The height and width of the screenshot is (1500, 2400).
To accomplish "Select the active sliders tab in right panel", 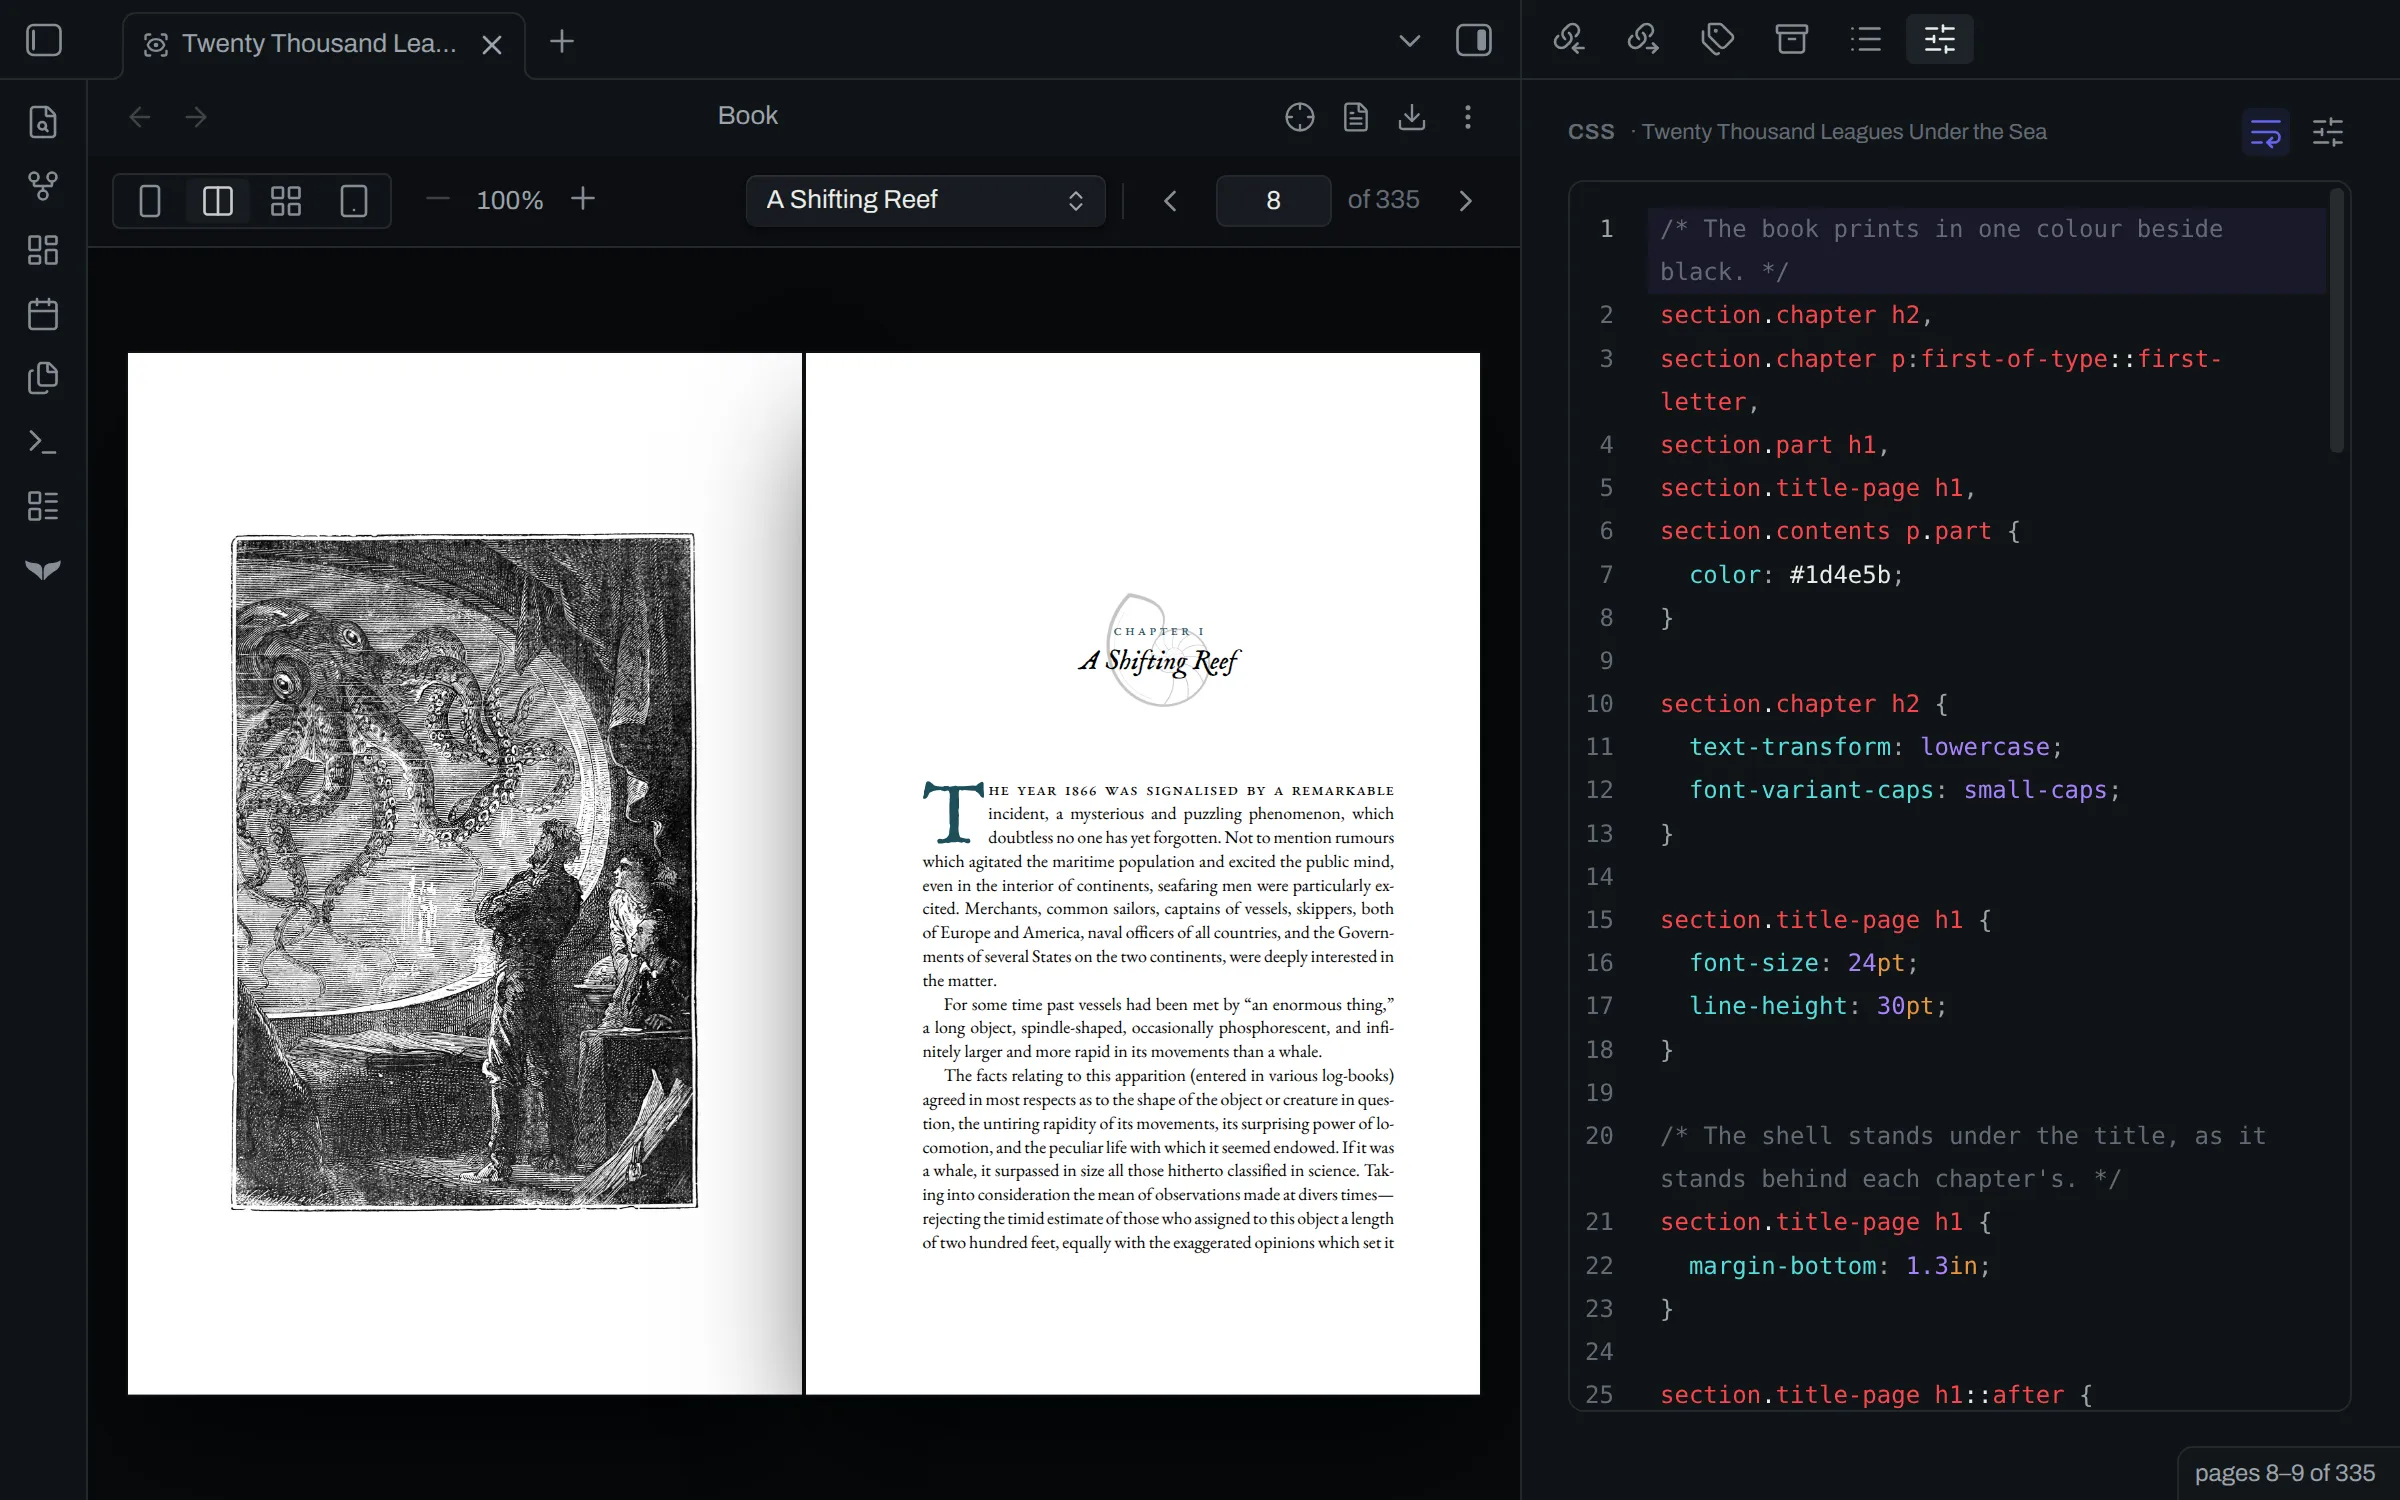I will pos(1939,40).
